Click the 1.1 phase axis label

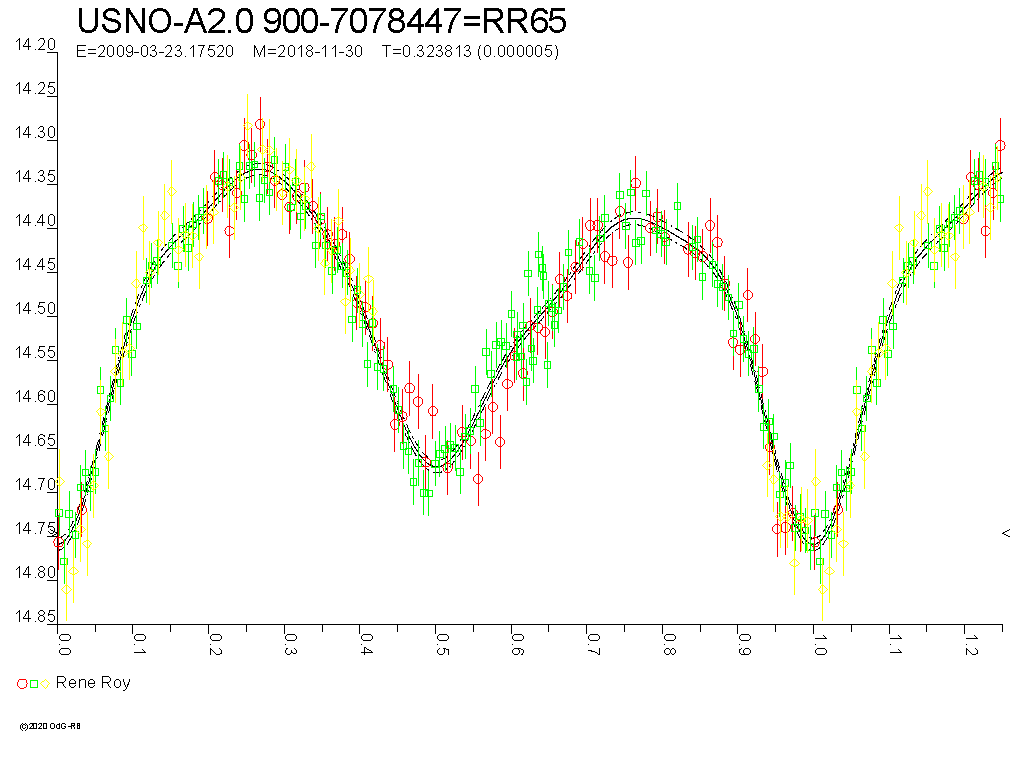pyautogui.click(x=895, y=644)
